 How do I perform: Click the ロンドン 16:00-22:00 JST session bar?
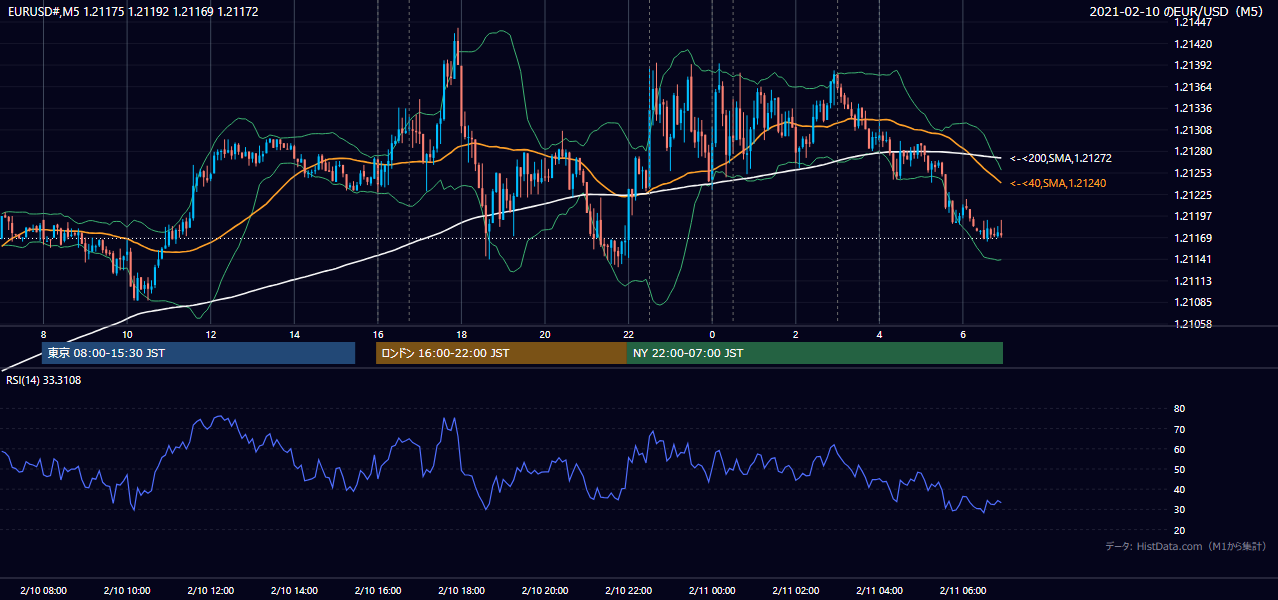[x=501, y=353]
